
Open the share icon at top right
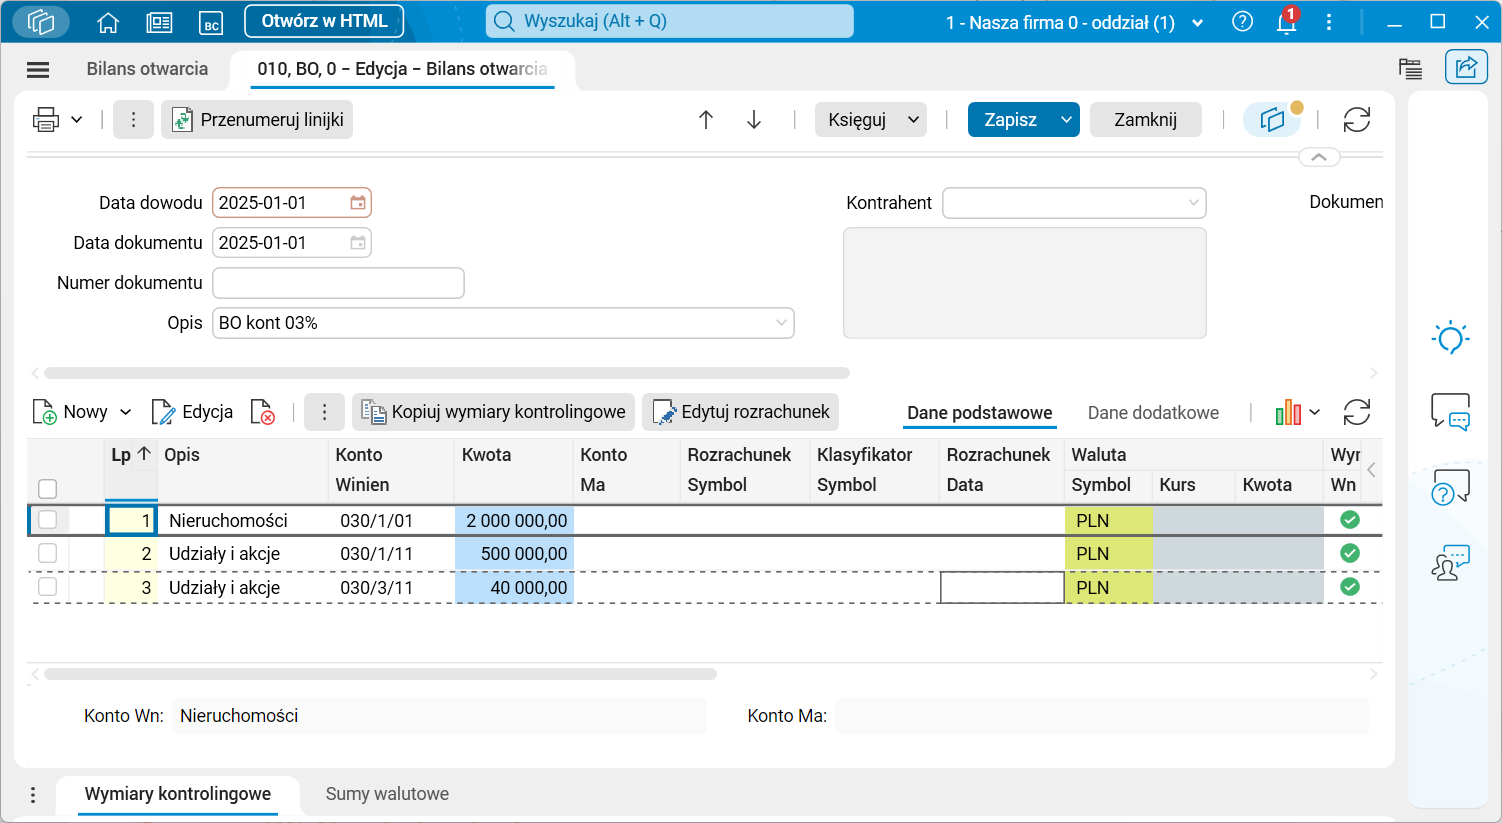tap(1466, 67)
